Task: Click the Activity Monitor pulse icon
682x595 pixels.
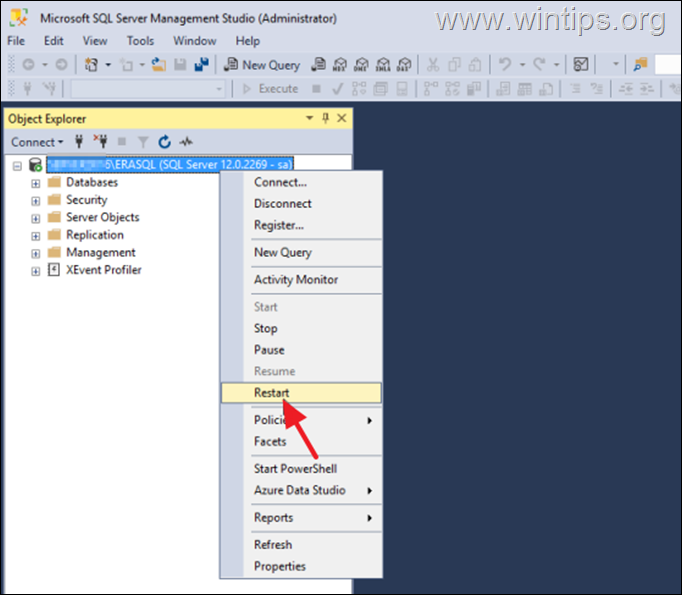Action: (186, 141)
